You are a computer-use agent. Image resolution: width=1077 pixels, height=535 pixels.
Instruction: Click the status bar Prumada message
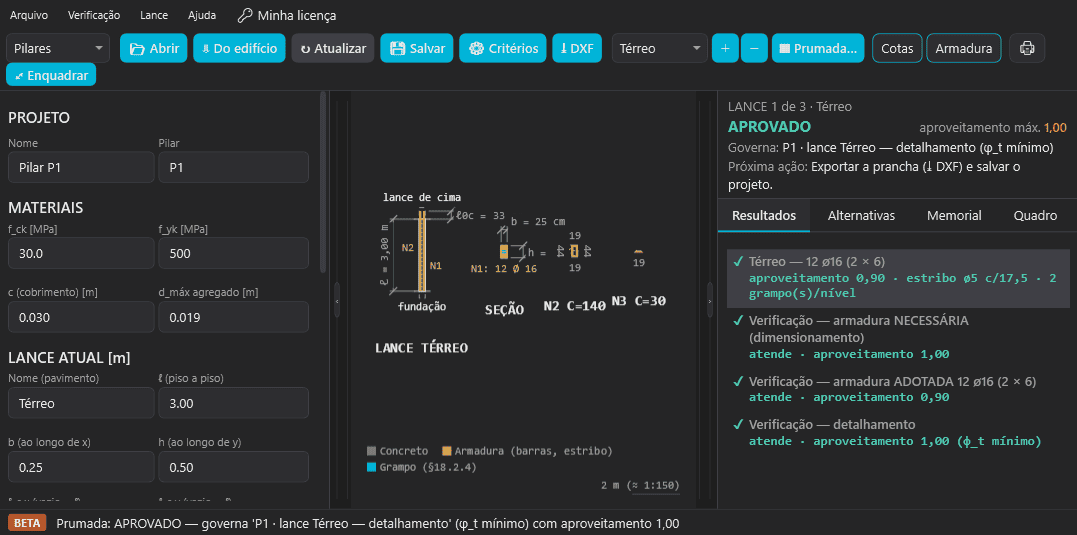367,523
